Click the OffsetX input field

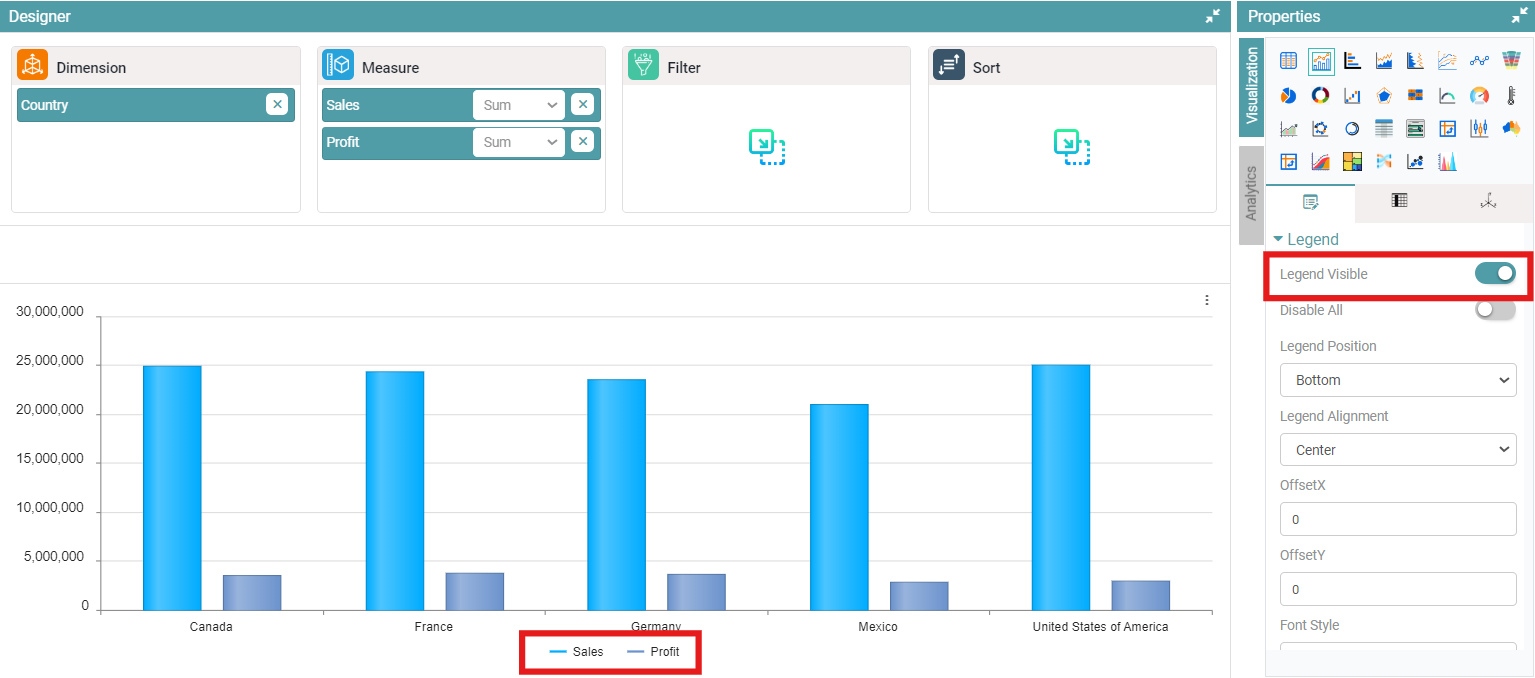click(1397, 520)
